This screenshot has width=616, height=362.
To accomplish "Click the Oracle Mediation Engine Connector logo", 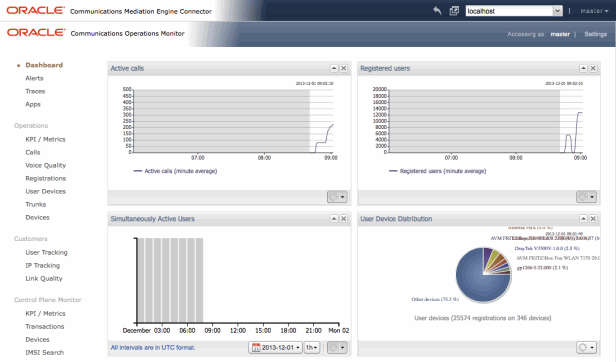I will [x=109, y=11].
